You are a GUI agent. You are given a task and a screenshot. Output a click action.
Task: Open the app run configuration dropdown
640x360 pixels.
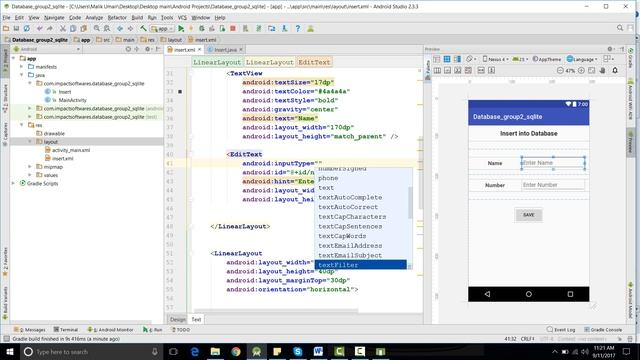[162, 29]
